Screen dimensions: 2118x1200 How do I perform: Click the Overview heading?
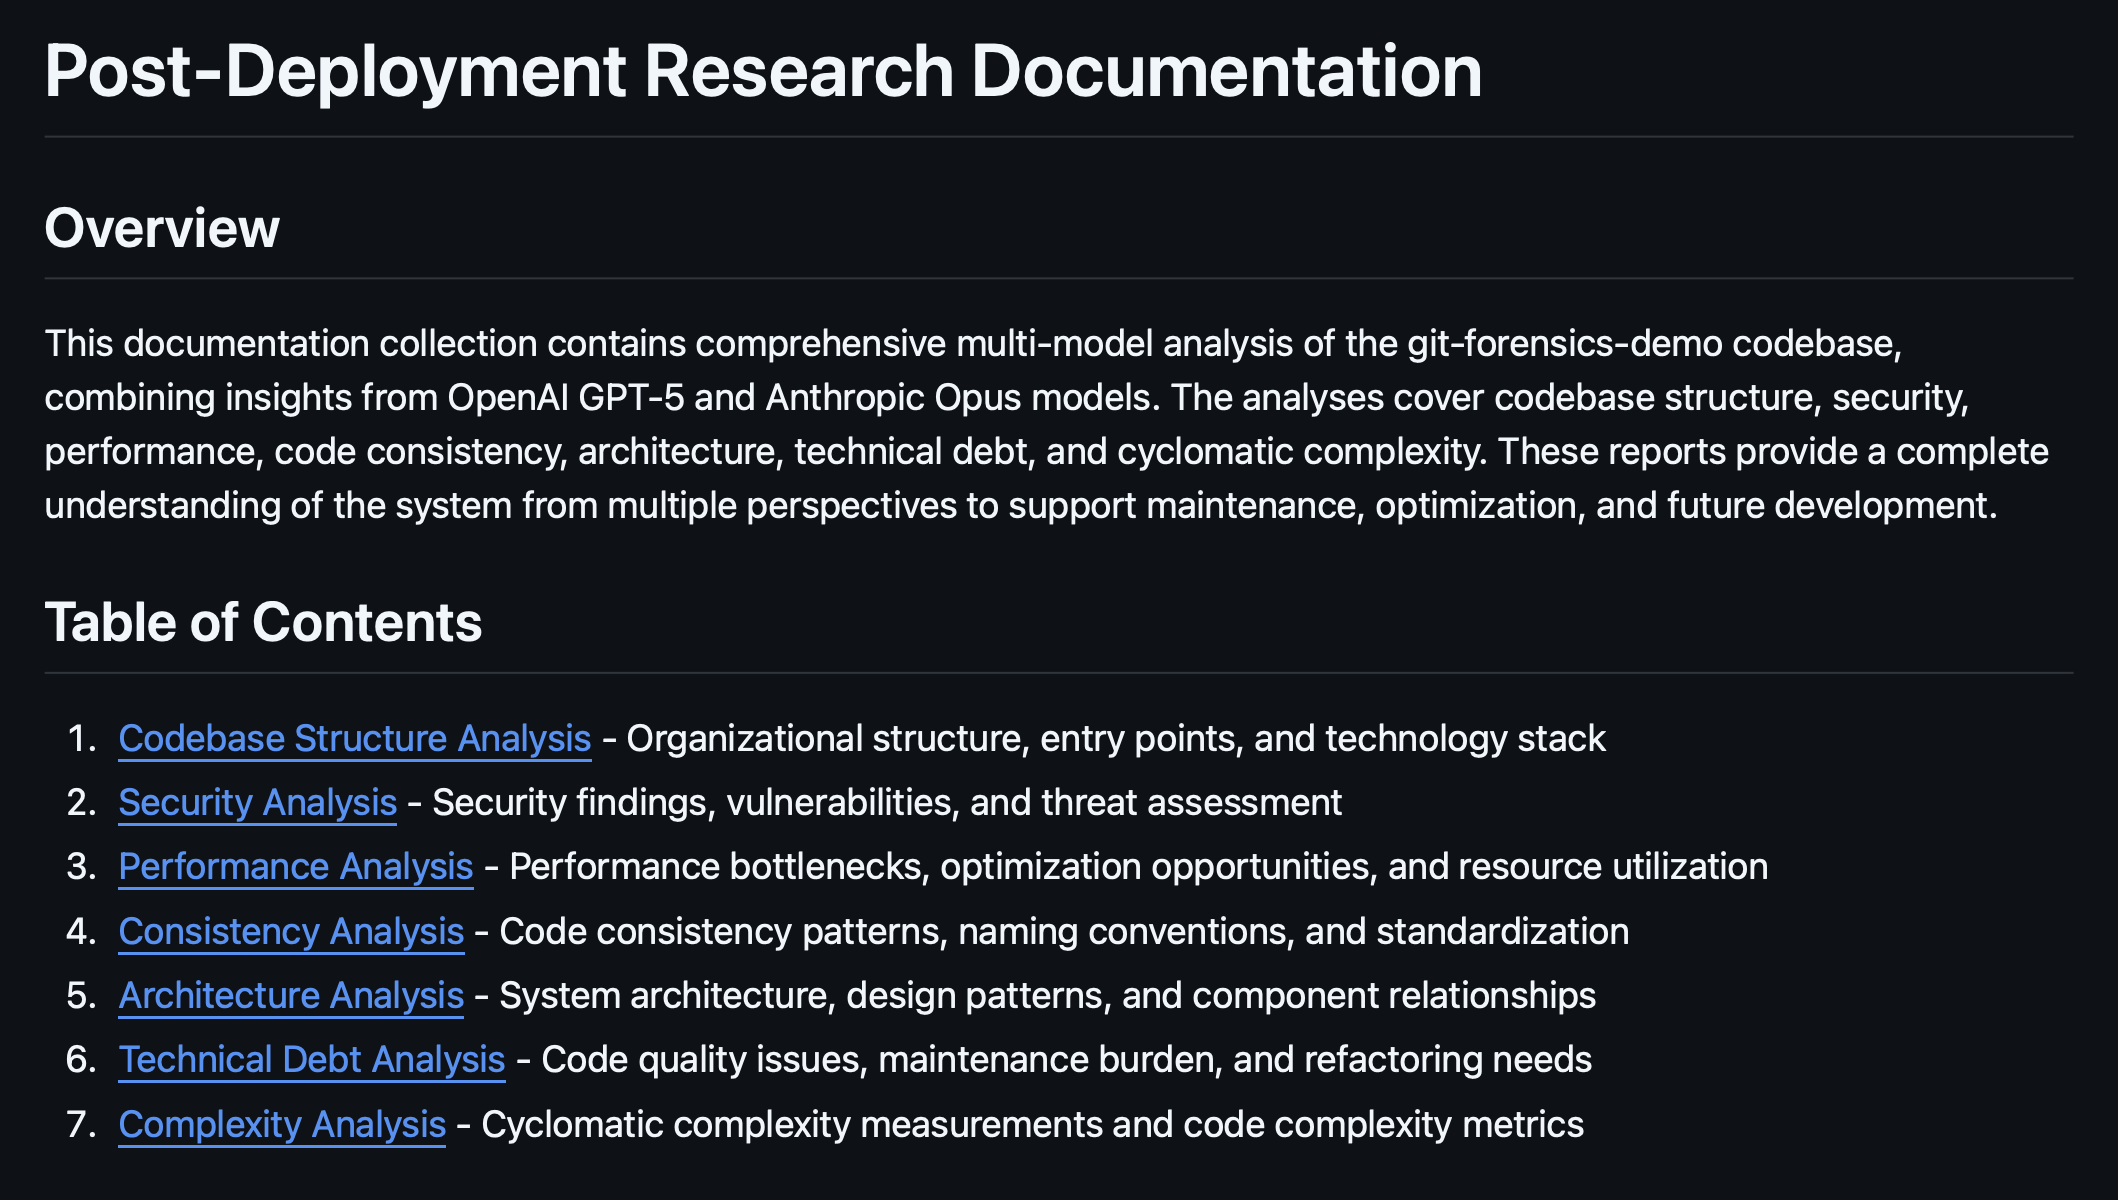[162, 228]
